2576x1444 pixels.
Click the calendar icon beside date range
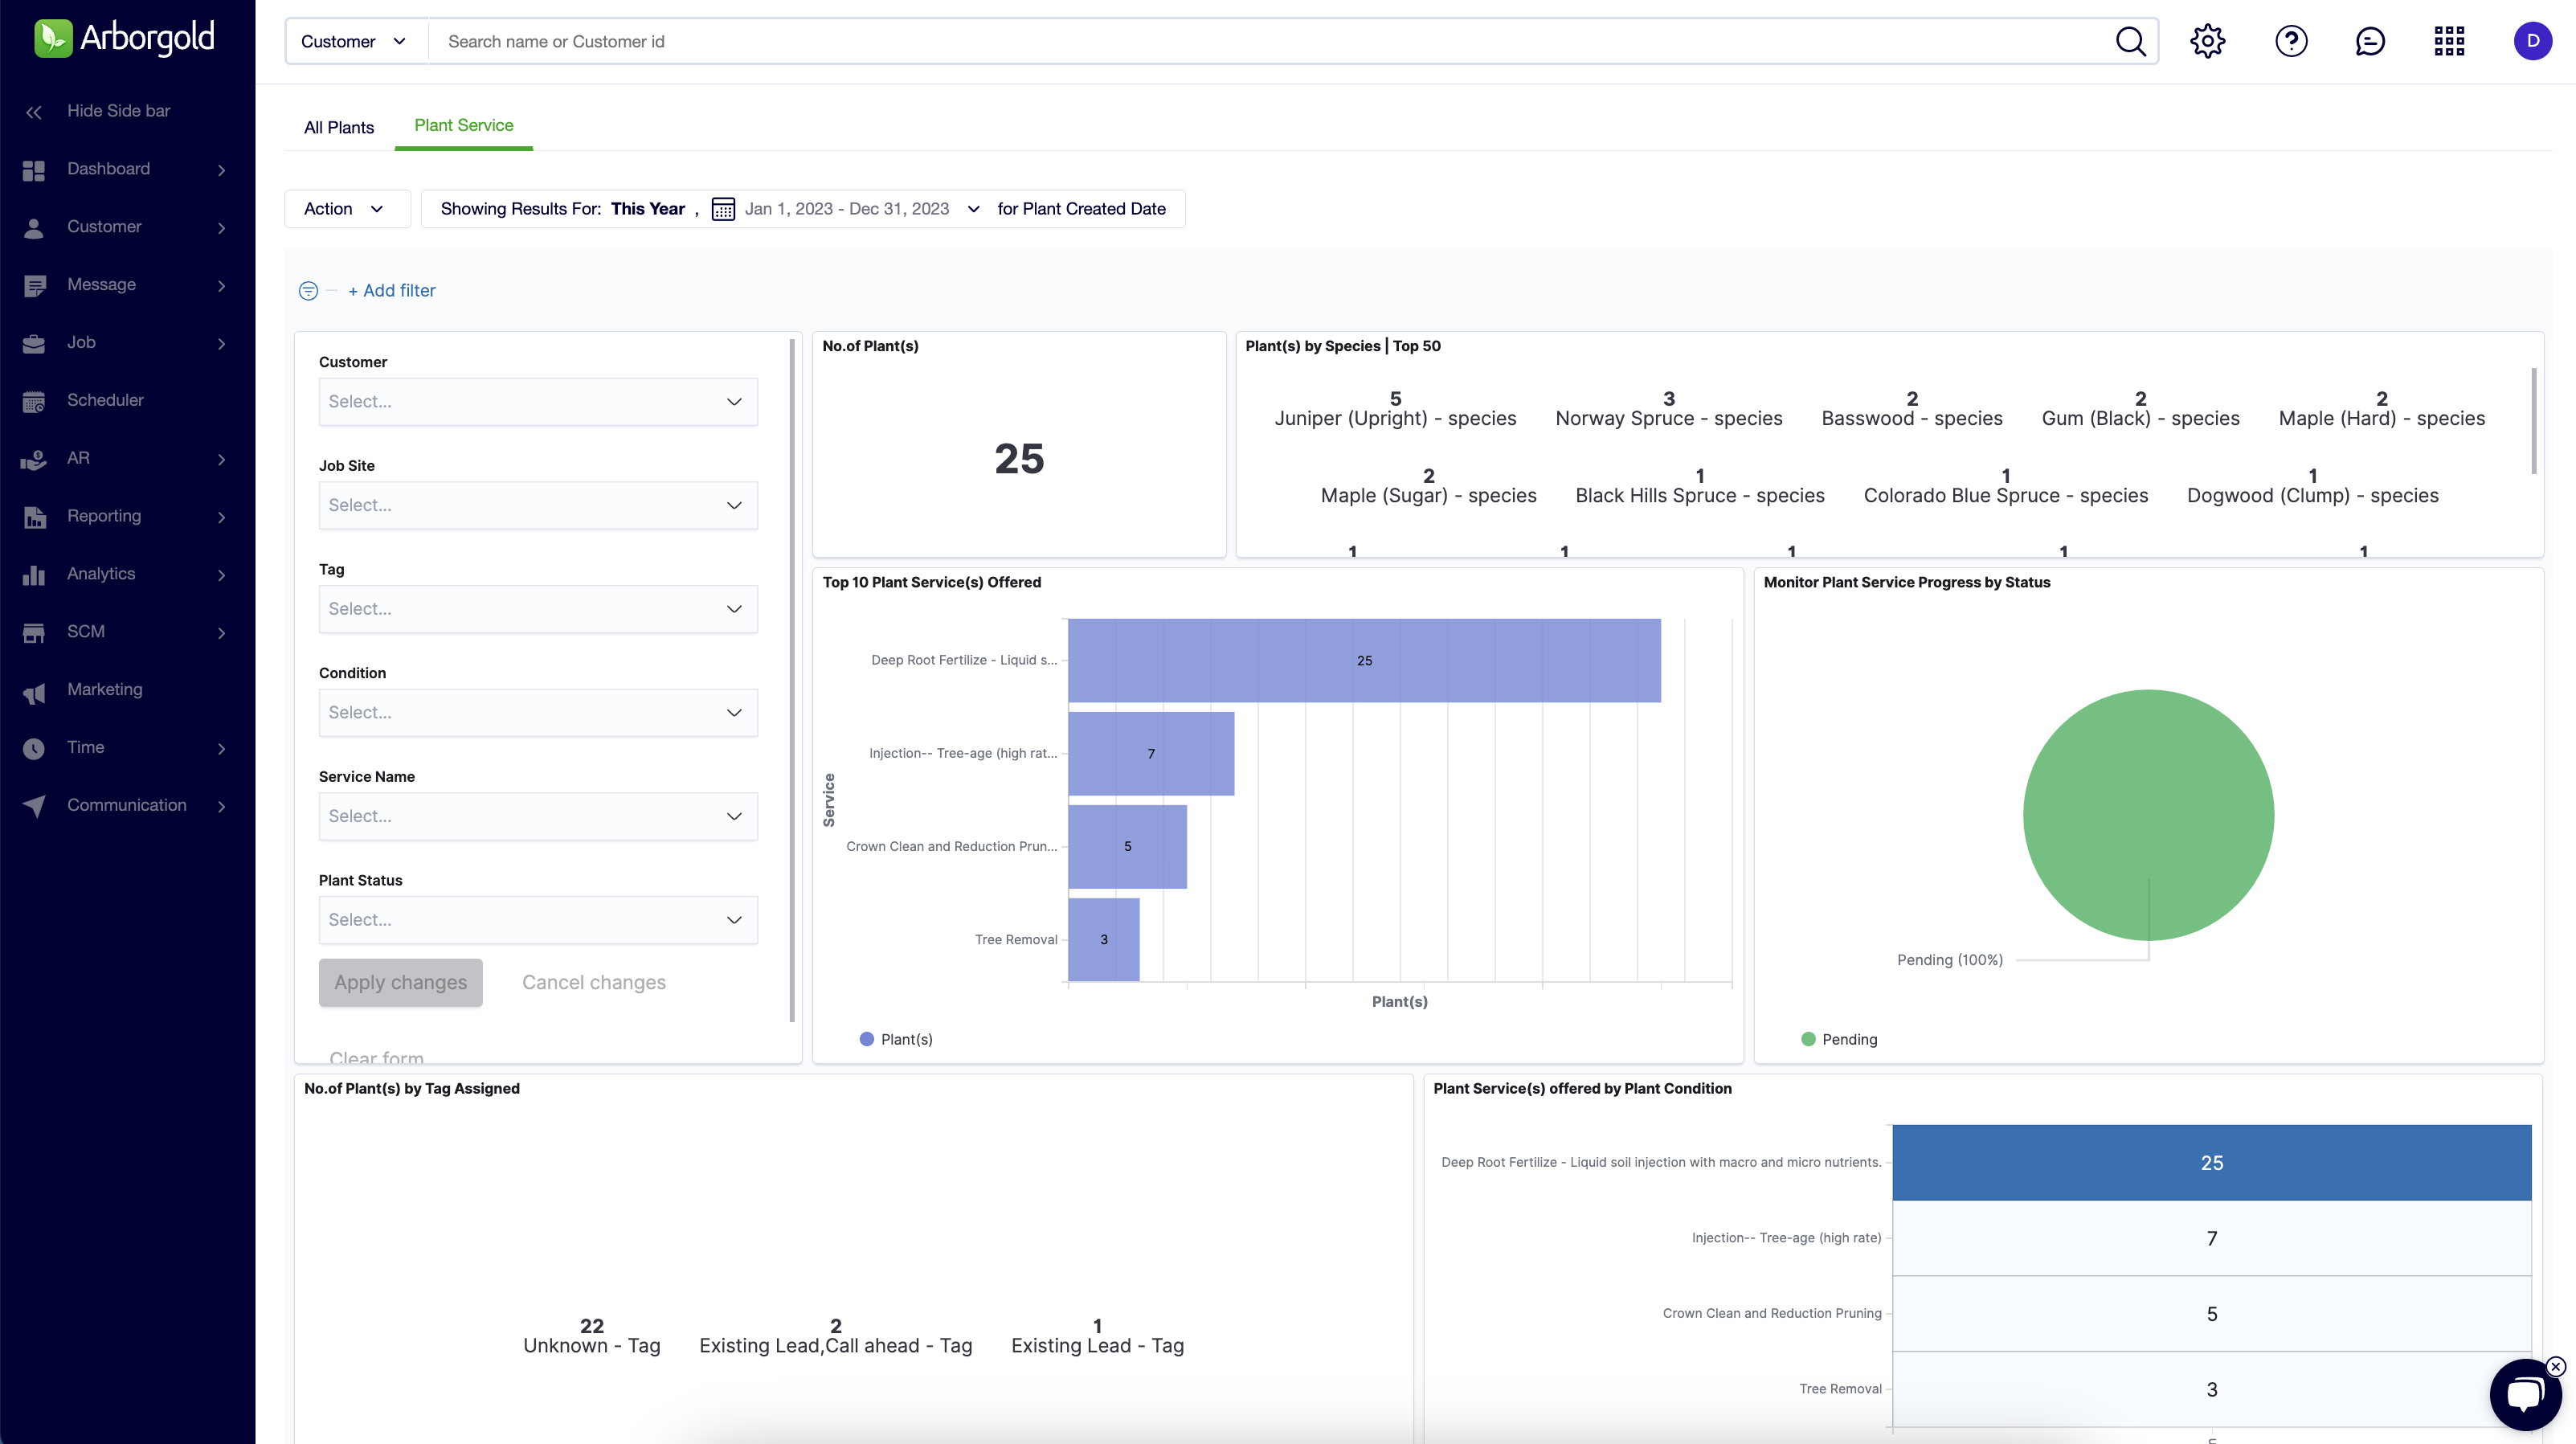(723, 209)
